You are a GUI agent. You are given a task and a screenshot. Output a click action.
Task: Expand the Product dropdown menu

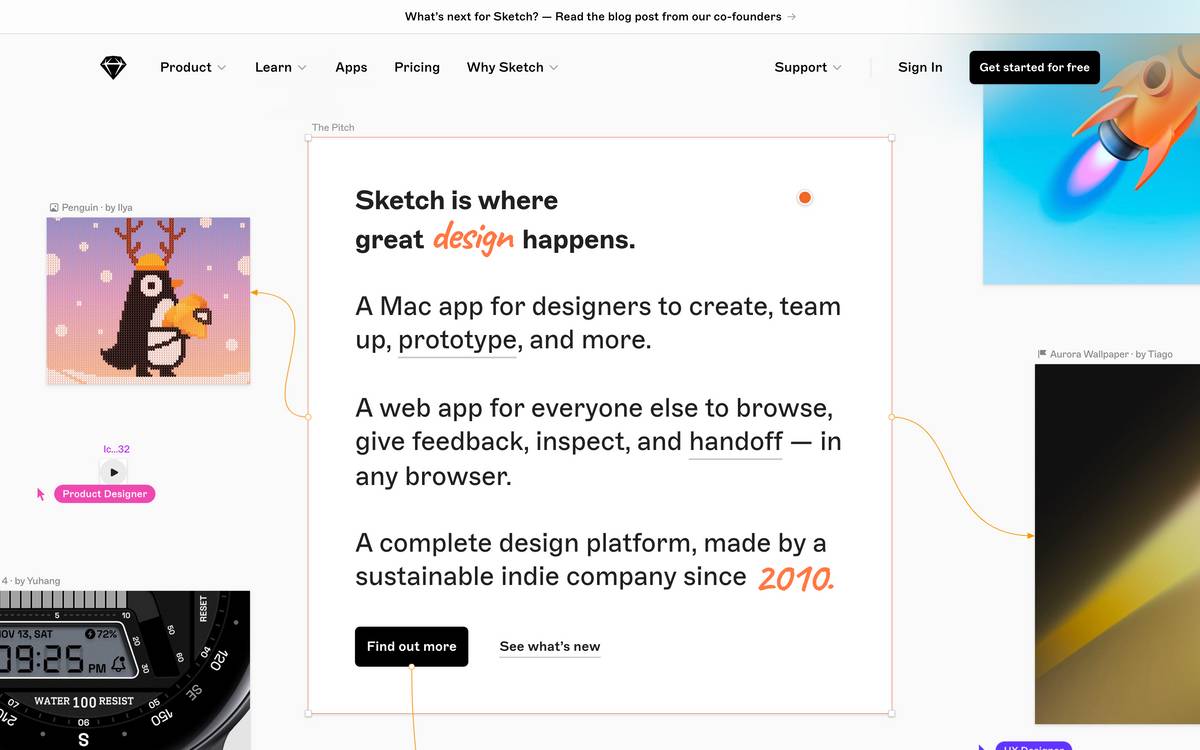coord(193,67)
